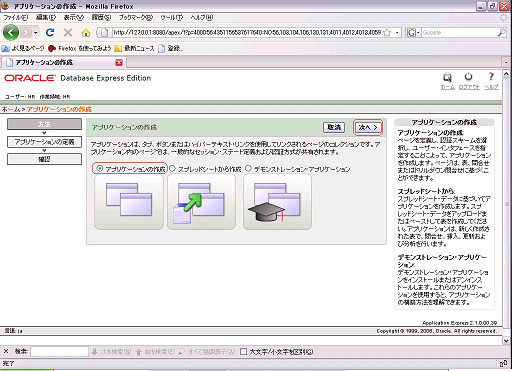Image resolution: width=512 pixels, height=371 pixels.
Task: Click the 前を検索 find previous button
Action: pos(155,351)
